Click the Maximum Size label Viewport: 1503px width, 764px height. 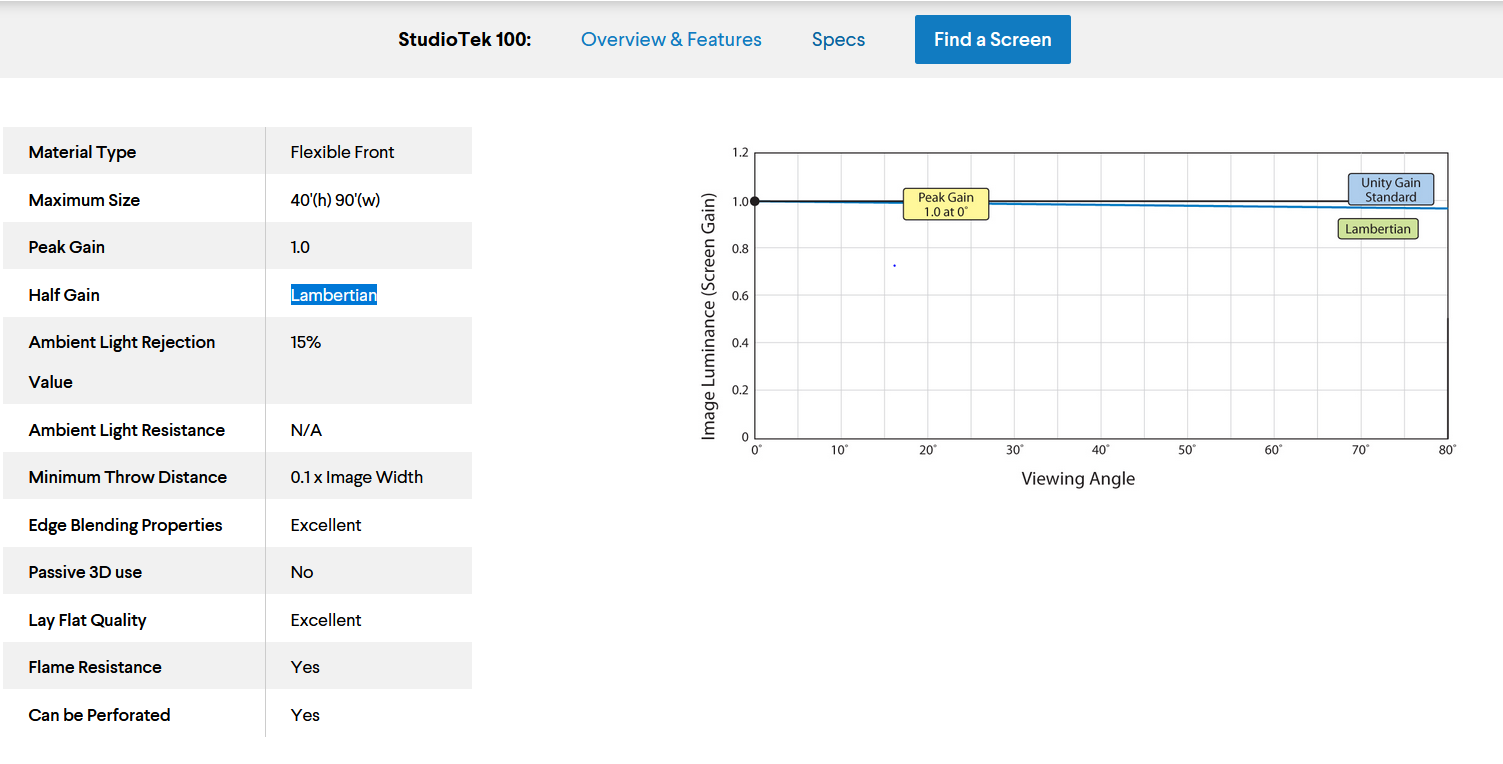tap(84, 200)
